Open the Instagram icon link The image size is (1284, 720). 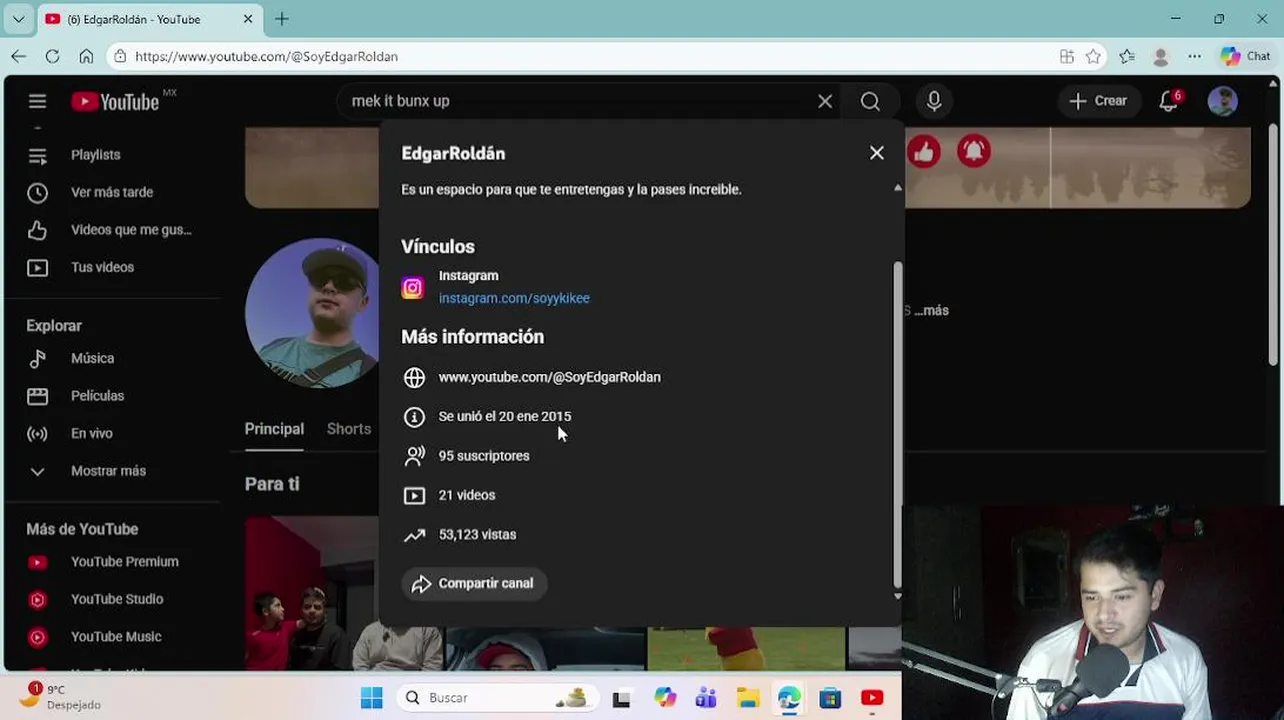tap(412, 288)
